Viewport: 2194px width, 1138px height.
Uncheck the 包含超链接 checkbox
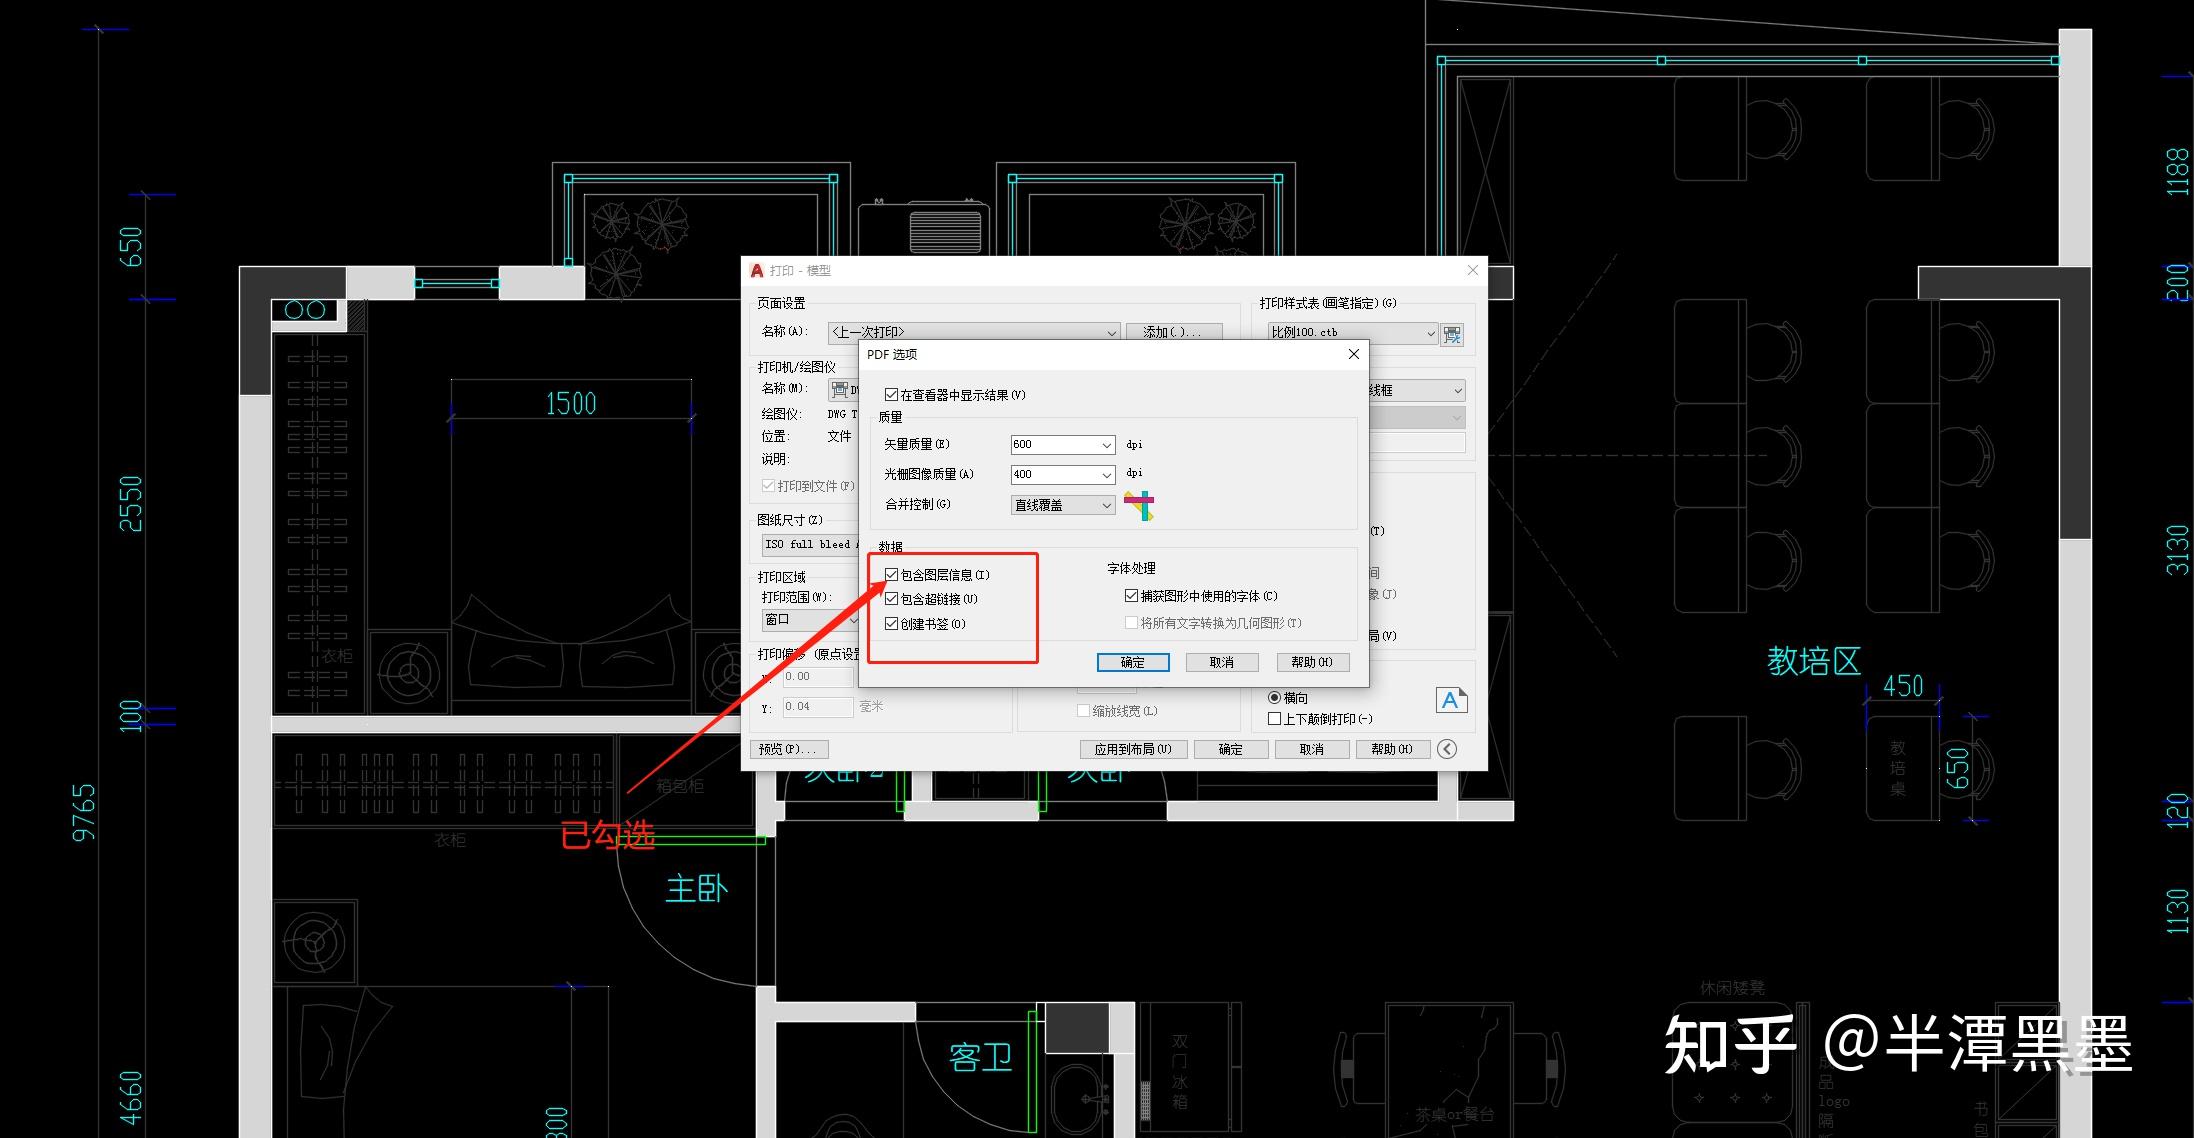[891, 599]
